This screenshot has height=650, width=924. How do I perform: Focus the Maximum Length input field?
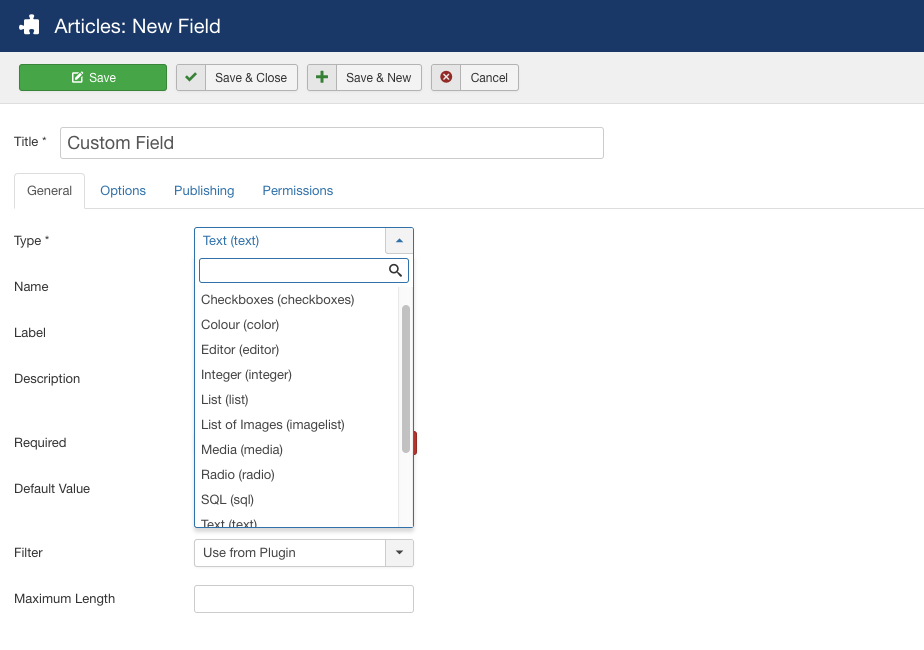click(x=304, y=599)
